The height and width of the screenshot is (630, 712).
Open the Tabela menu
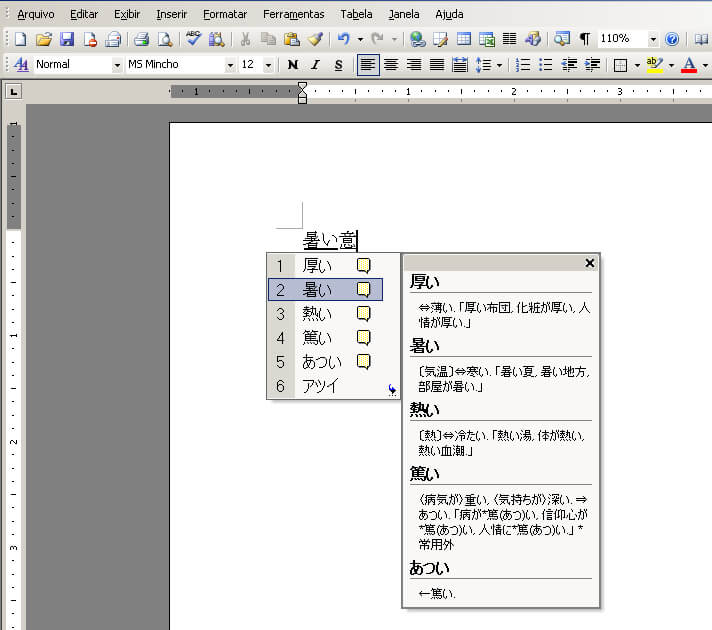(356, 15)
